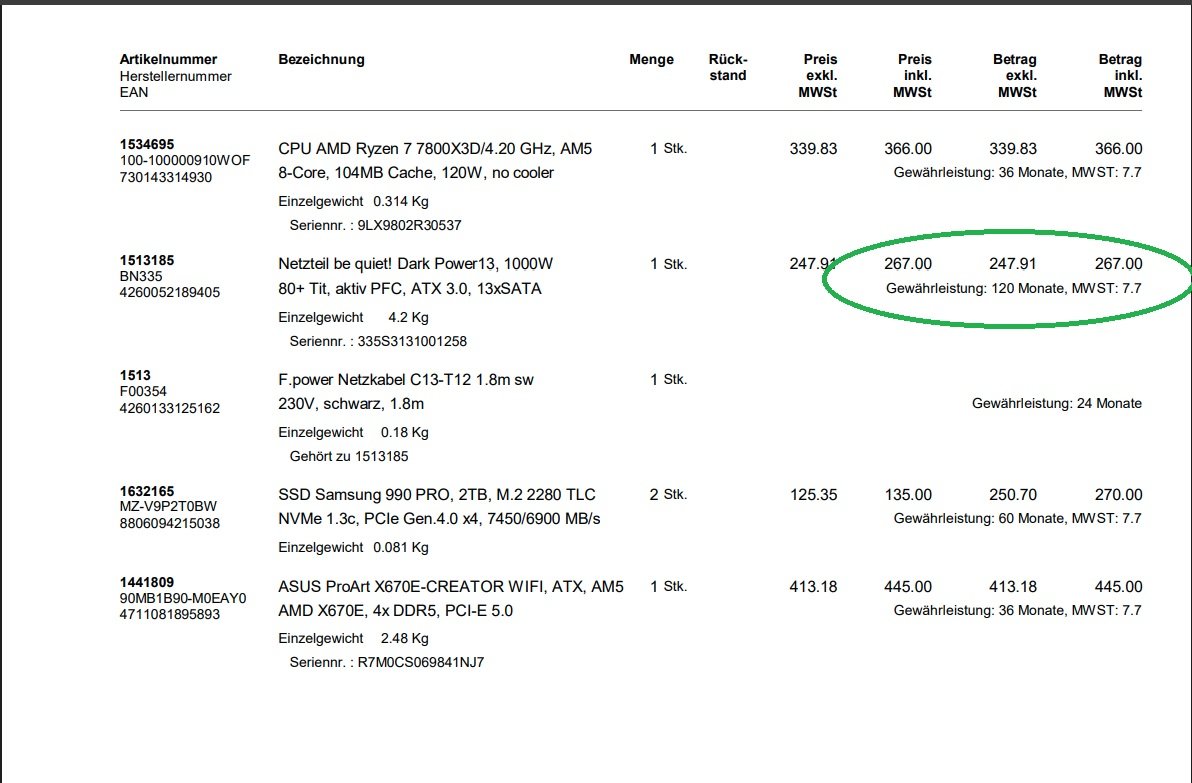Click Gewährleistung: 120 Monate text
The image size is (1192, 783).
tap(1013, 288)
